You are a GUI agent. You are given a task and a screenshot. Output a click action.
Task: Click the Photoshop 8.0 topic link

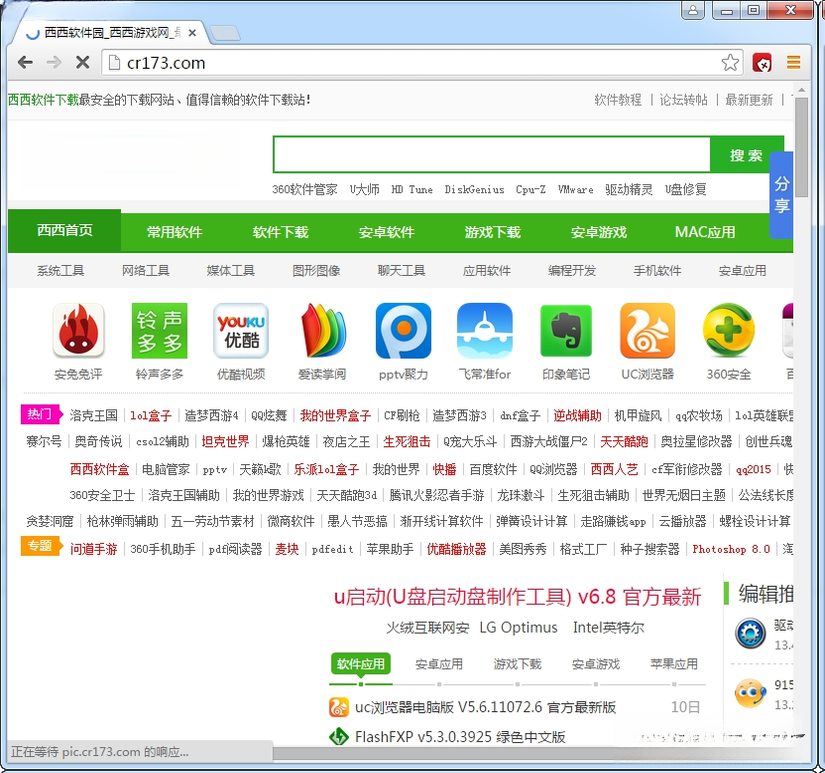pyautogui.click(x=731, y=549)
